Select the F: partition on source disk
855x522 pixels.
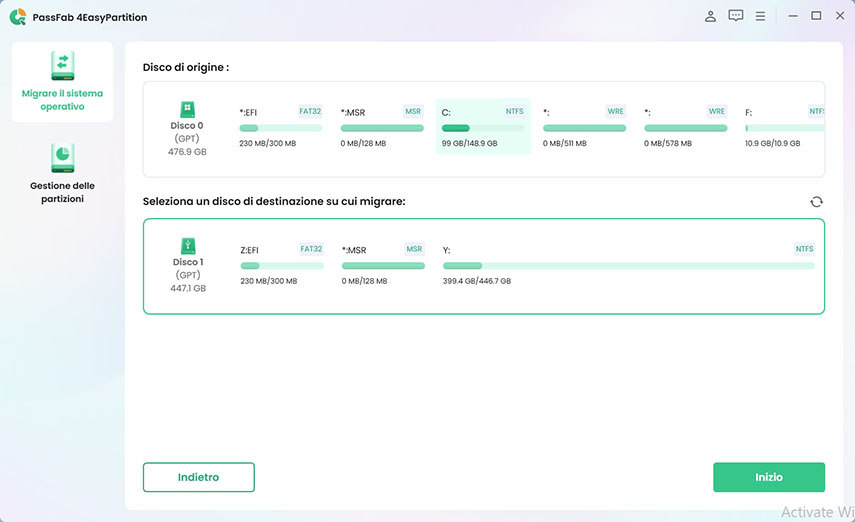(784, 127)
